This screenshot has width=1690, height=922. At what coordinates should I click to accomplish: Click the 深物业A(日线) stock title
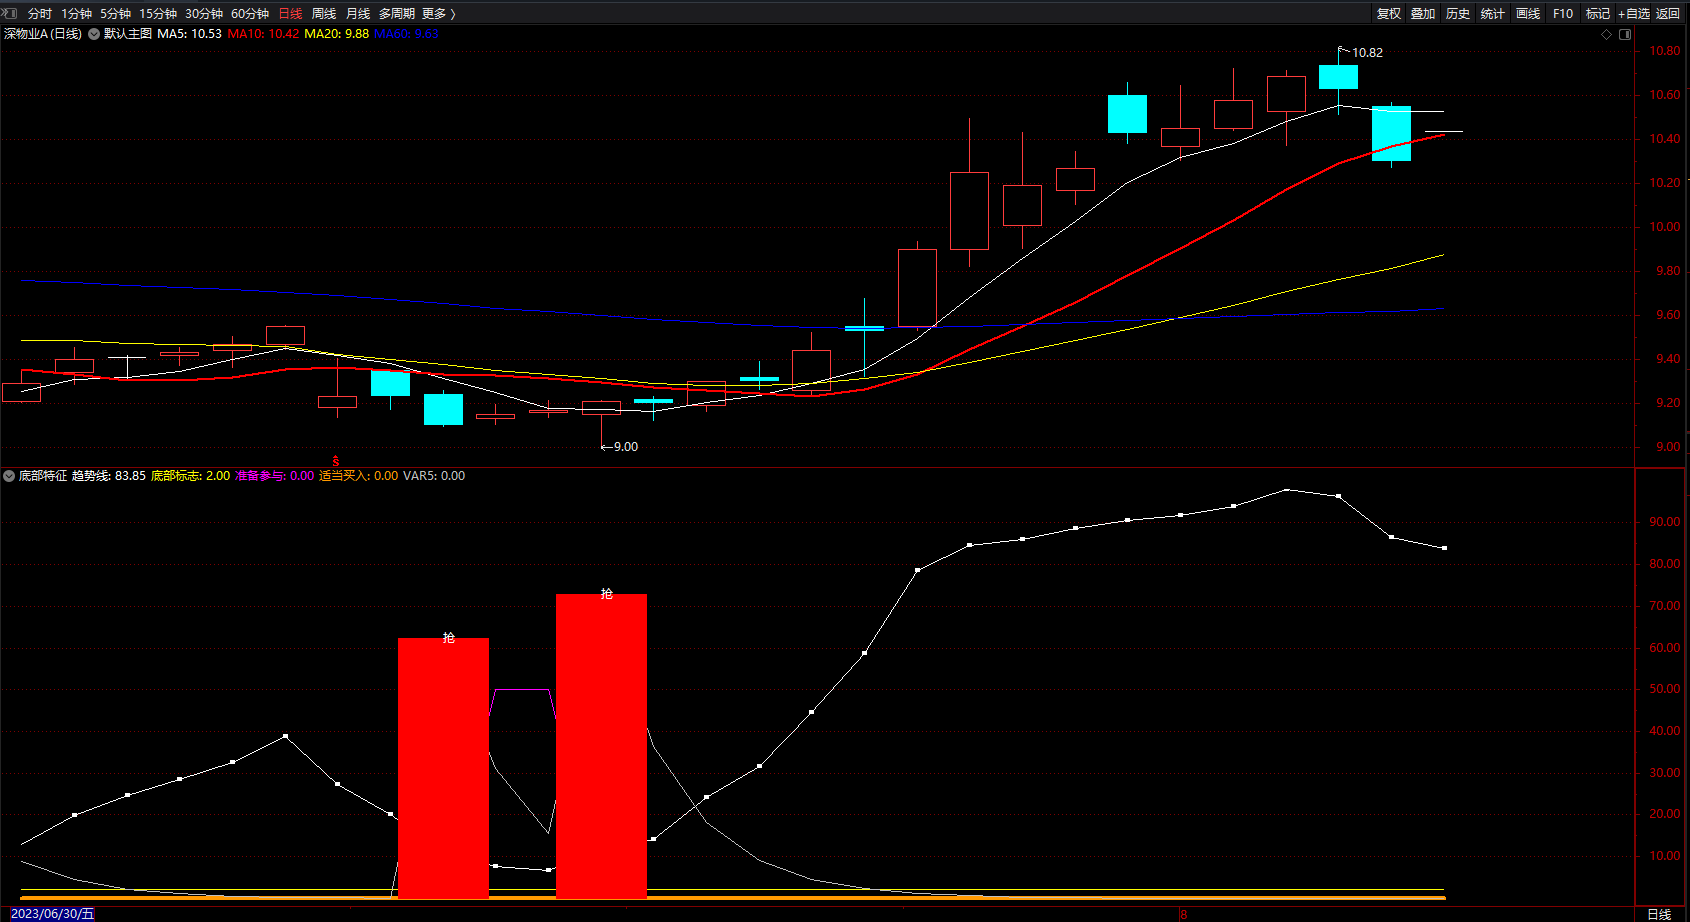tap(43, 34)
